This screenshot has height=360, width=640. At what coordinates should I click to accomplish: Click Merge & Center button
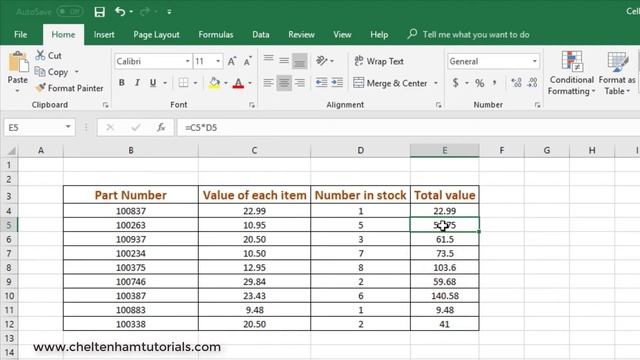point(390,83)
